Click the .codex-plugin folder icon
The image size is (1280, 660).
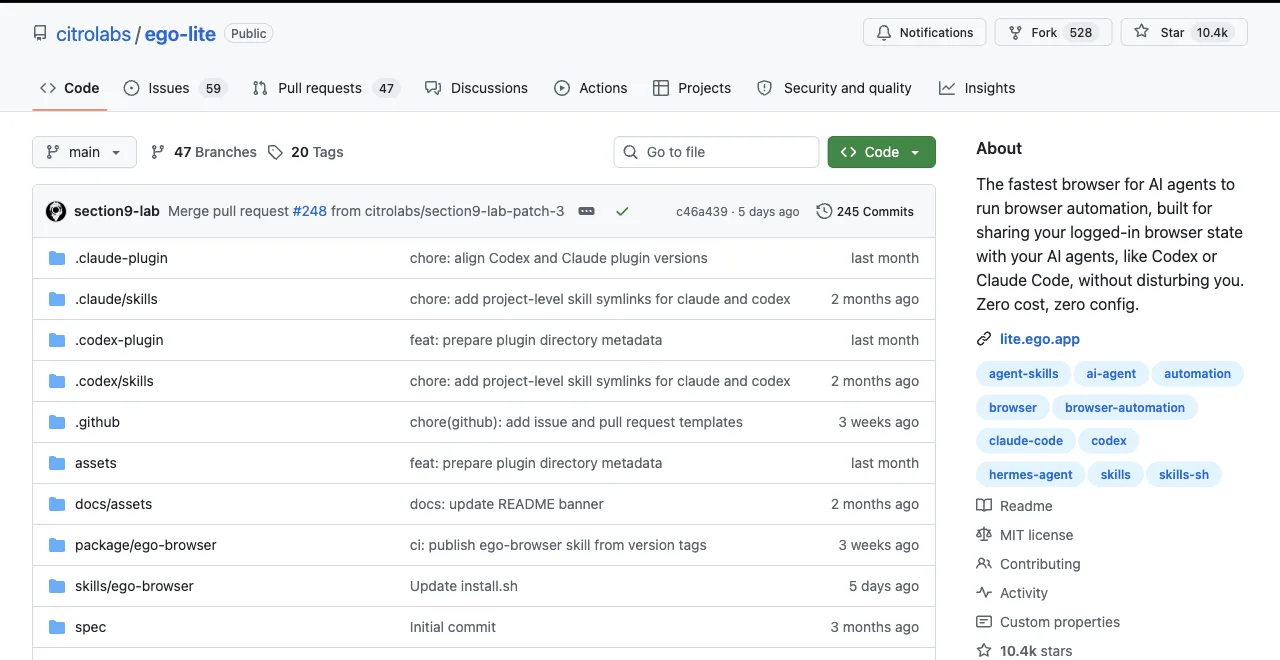tap(57, 340)
